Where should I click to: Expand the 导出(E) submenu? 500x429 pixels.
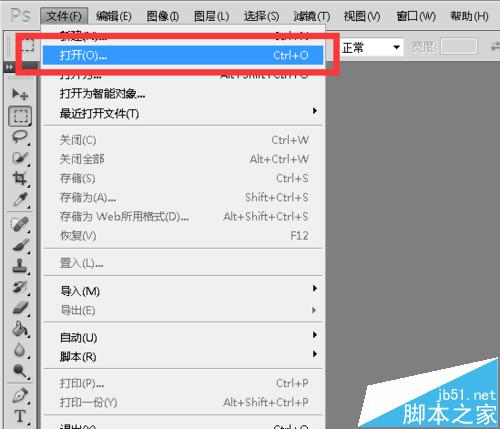pyautogui.click(x=183, y=310)
